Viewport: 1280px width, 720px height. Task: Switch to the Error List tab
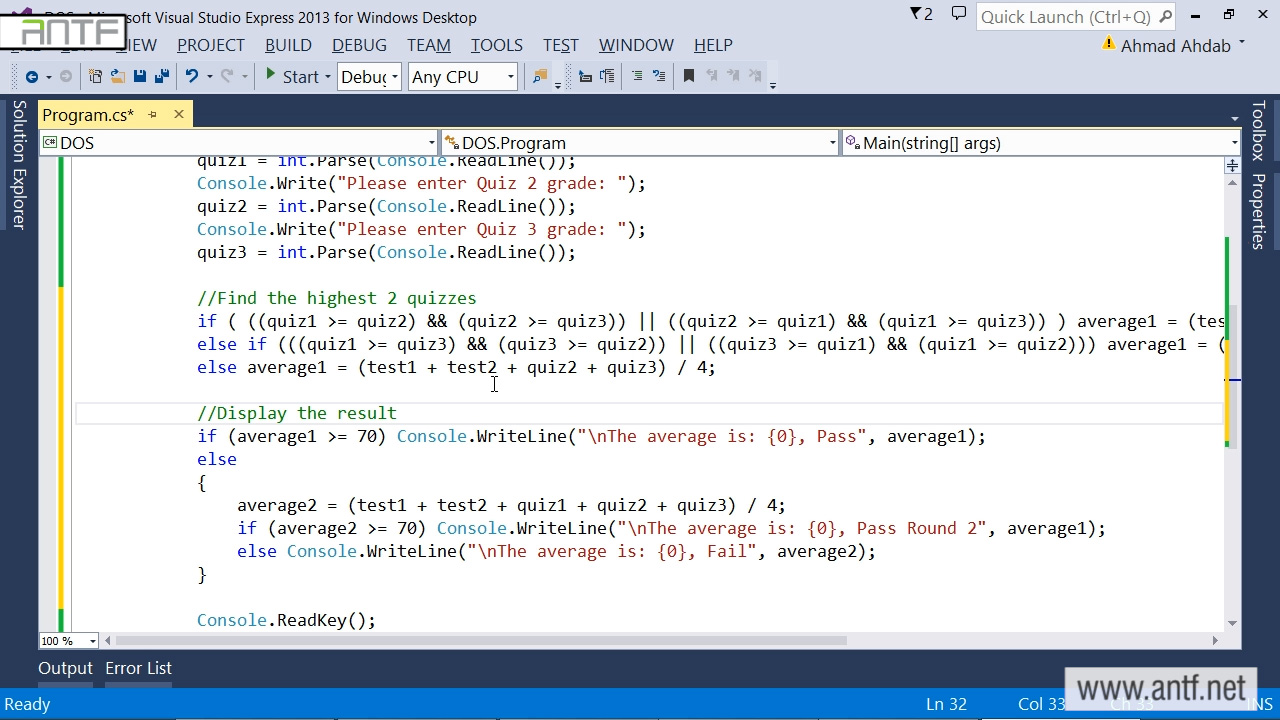click(138, 668)
